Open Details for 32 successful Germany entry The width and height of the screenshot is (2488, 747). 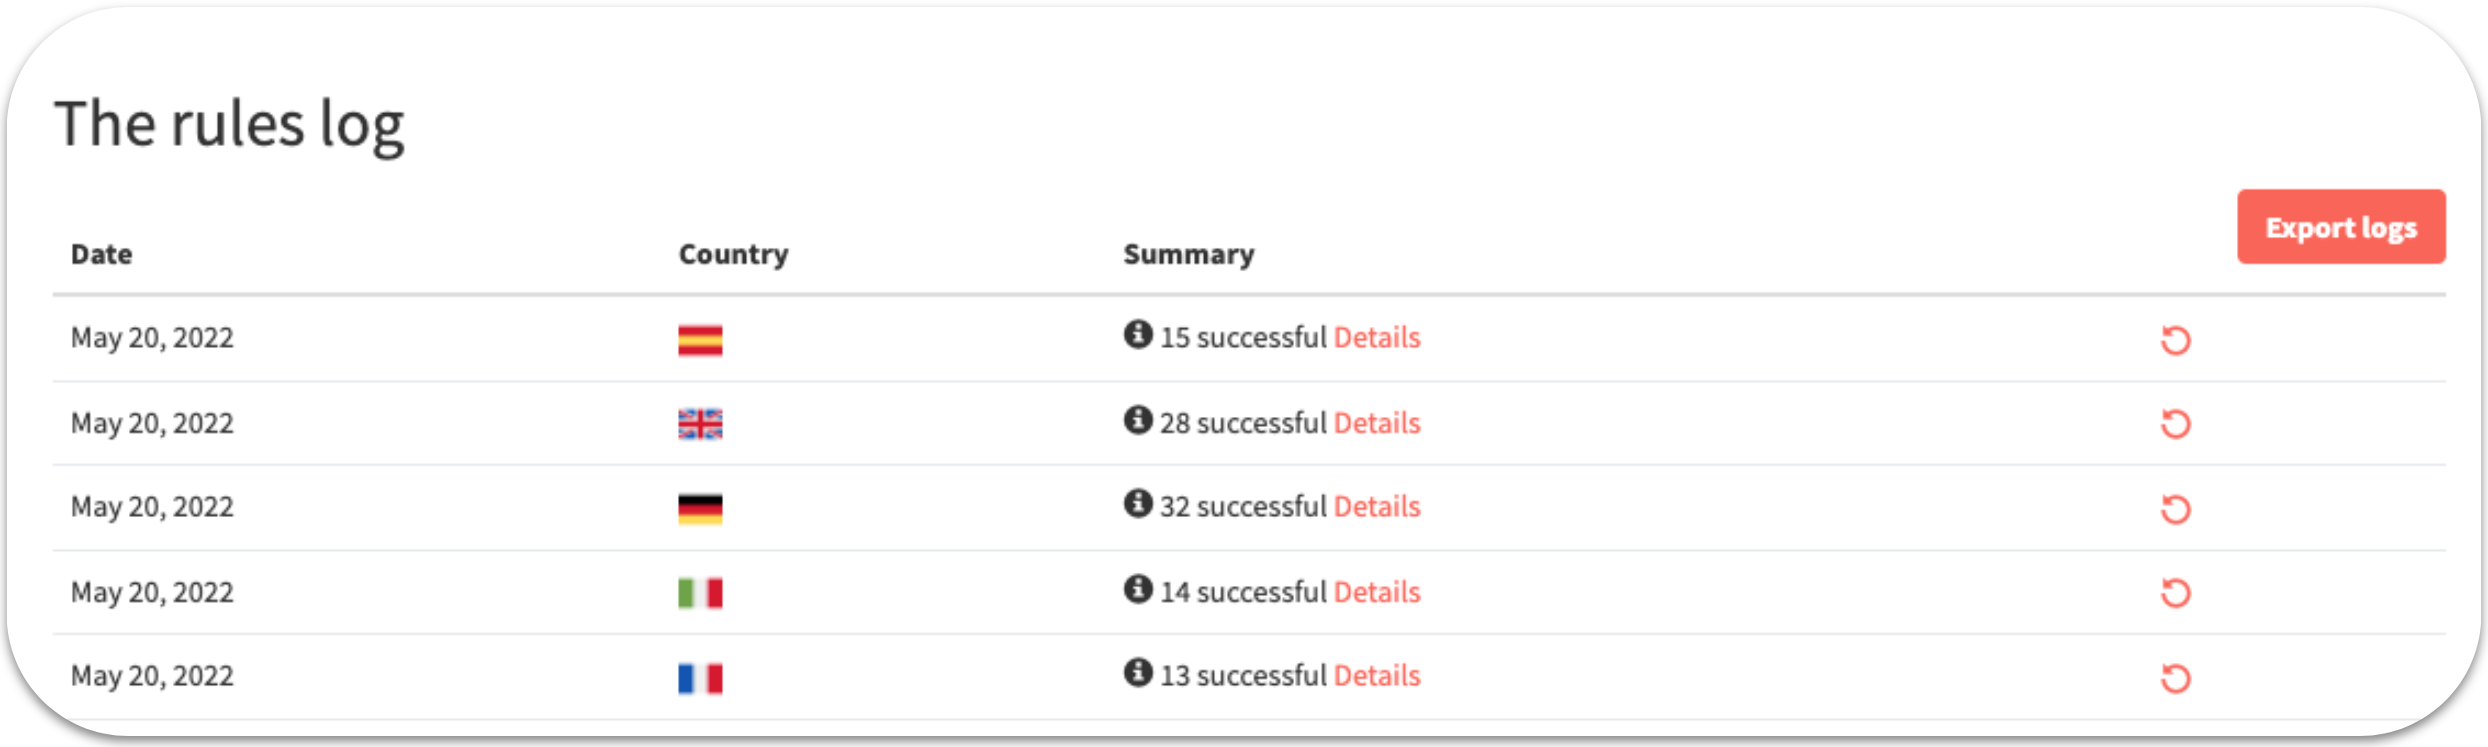tap(1377, 507)
